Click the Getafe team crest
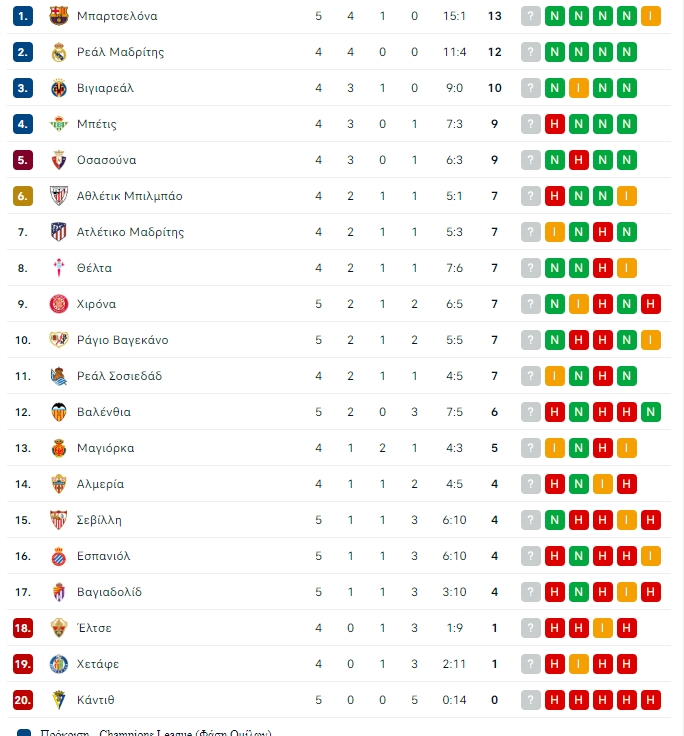Image resolution: width=684 pixels, height=736 pixels. click(x=59, y=664)
